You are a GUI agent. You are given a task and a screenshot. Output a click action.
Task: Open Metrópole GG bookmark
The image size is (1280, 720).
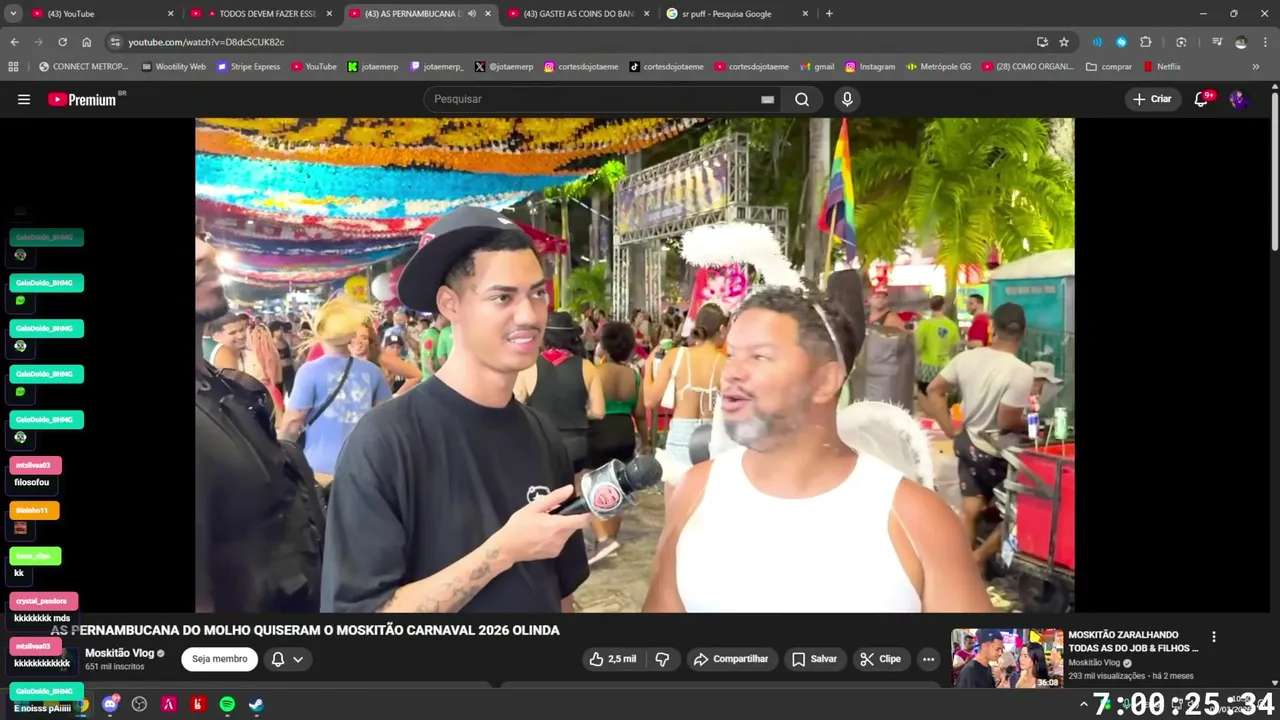938,67
